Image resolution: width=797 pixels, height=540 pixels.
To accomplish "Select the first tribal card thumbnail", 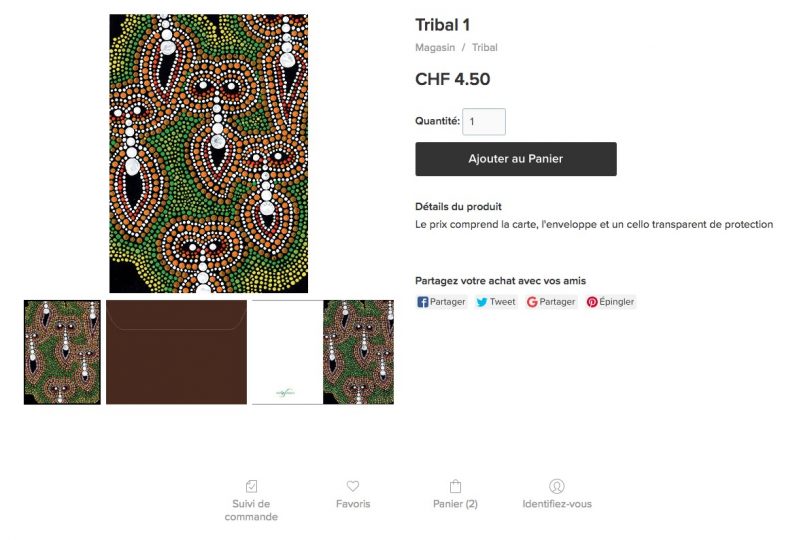I will tap(62, 352).
